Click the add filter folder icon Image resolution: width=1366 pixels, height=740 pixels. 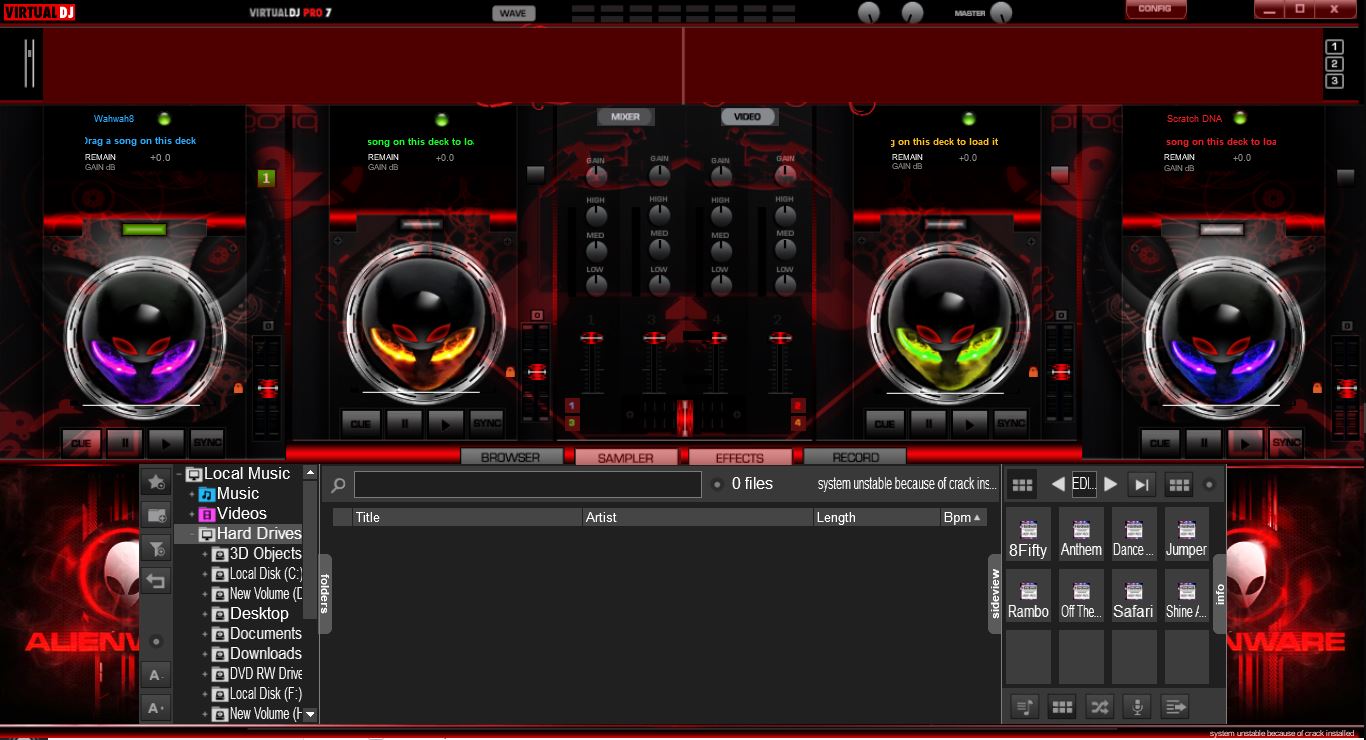tap(155, 548)
